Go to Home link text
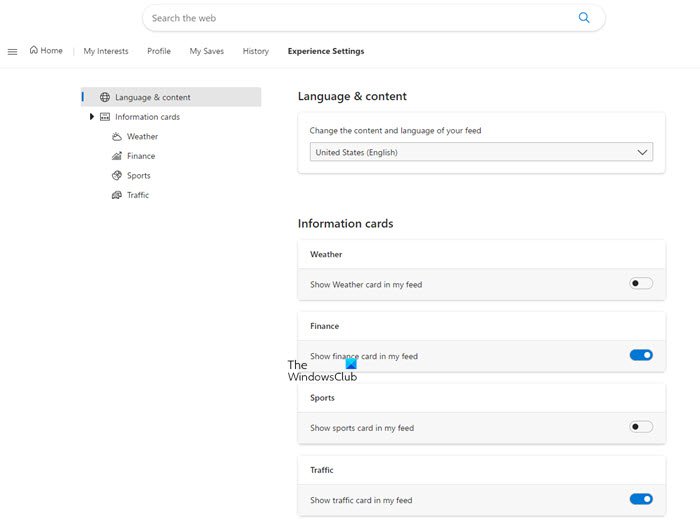This screenshot has height=528, width=700. coord(51,50)
